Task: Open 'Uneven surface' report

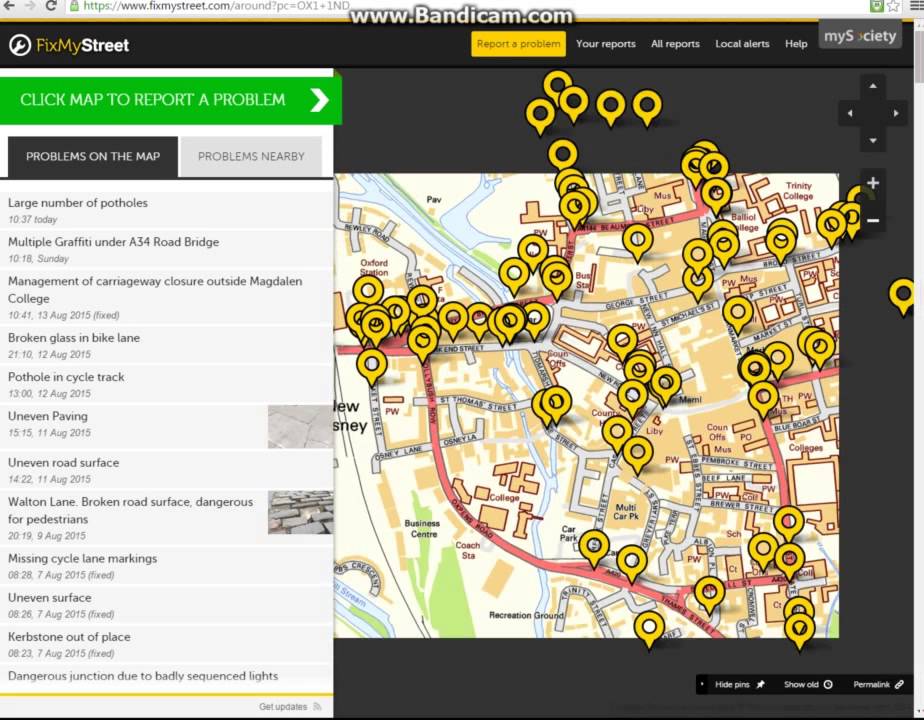Action: click(x=167, y=605)
